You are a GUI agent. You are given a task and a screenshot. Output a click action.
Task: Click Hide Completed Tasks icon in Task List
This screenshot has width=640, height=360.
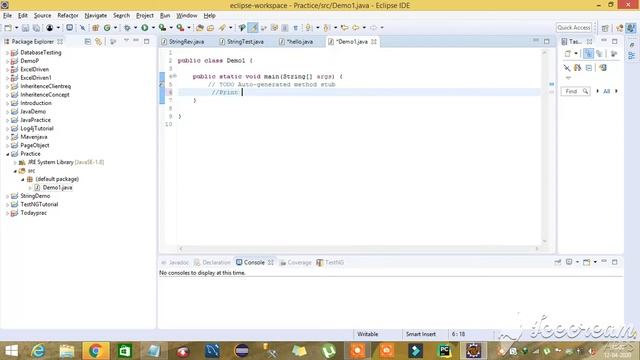(x=567, y=68)
